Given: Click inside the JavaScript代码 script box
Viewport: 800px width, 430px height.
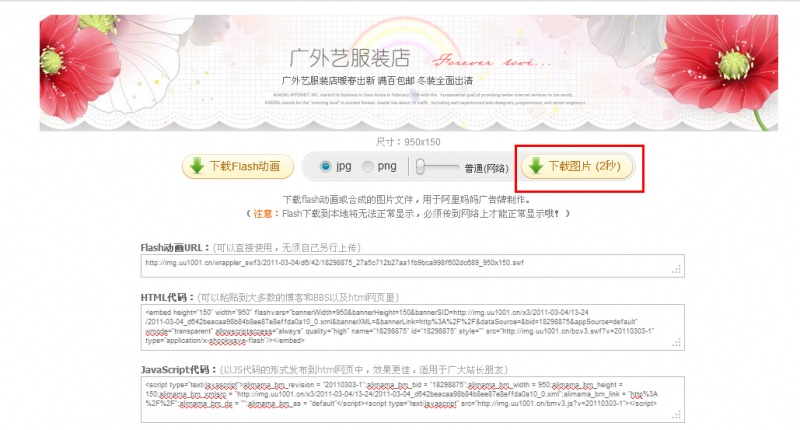Looking at the screenshot, I should (x=400, y=396).
